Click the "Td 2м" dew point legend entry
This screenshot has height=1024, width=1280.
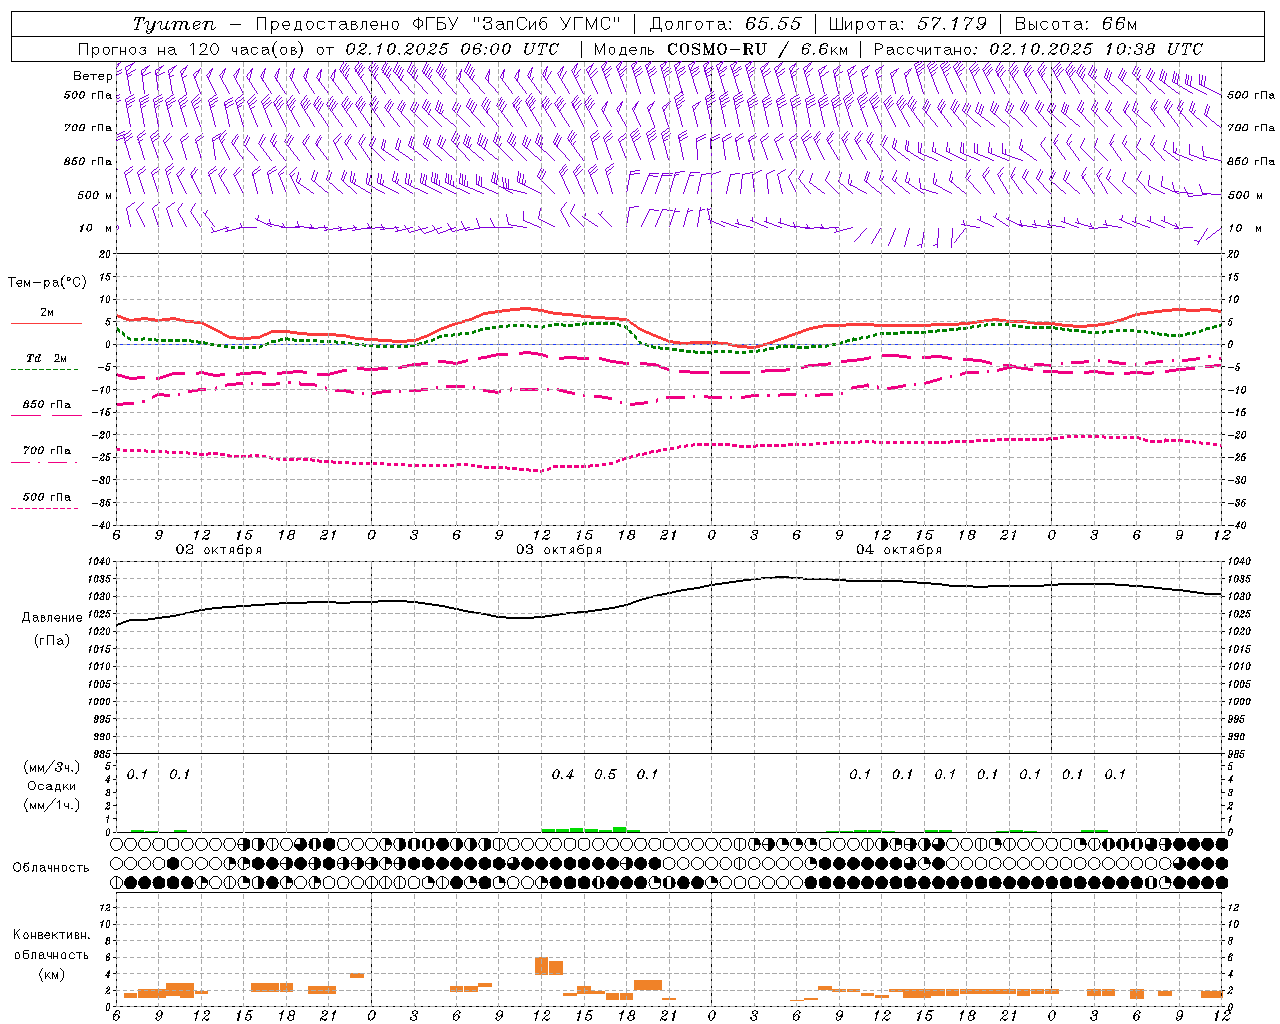[46, 358]
